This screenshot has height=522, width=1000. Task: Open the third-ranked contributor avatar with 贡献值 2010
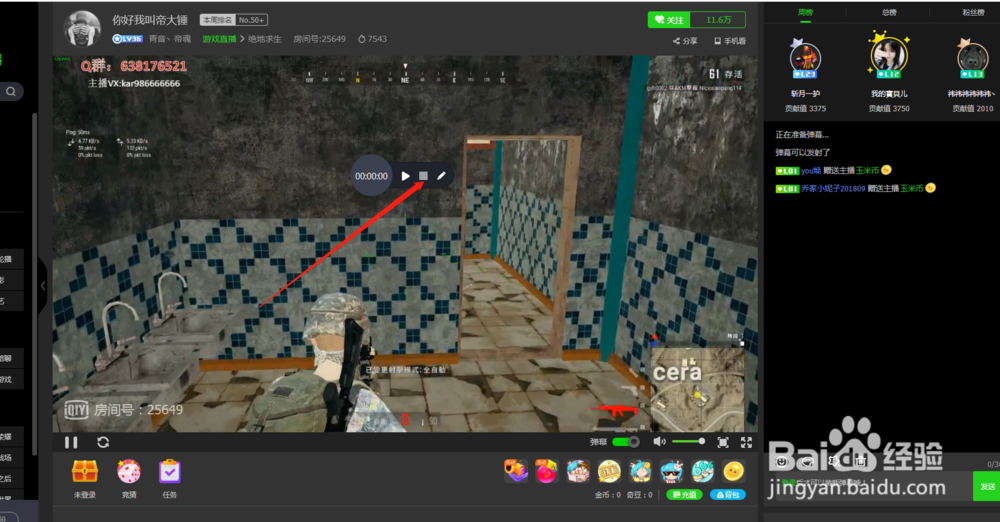[973, 59]
